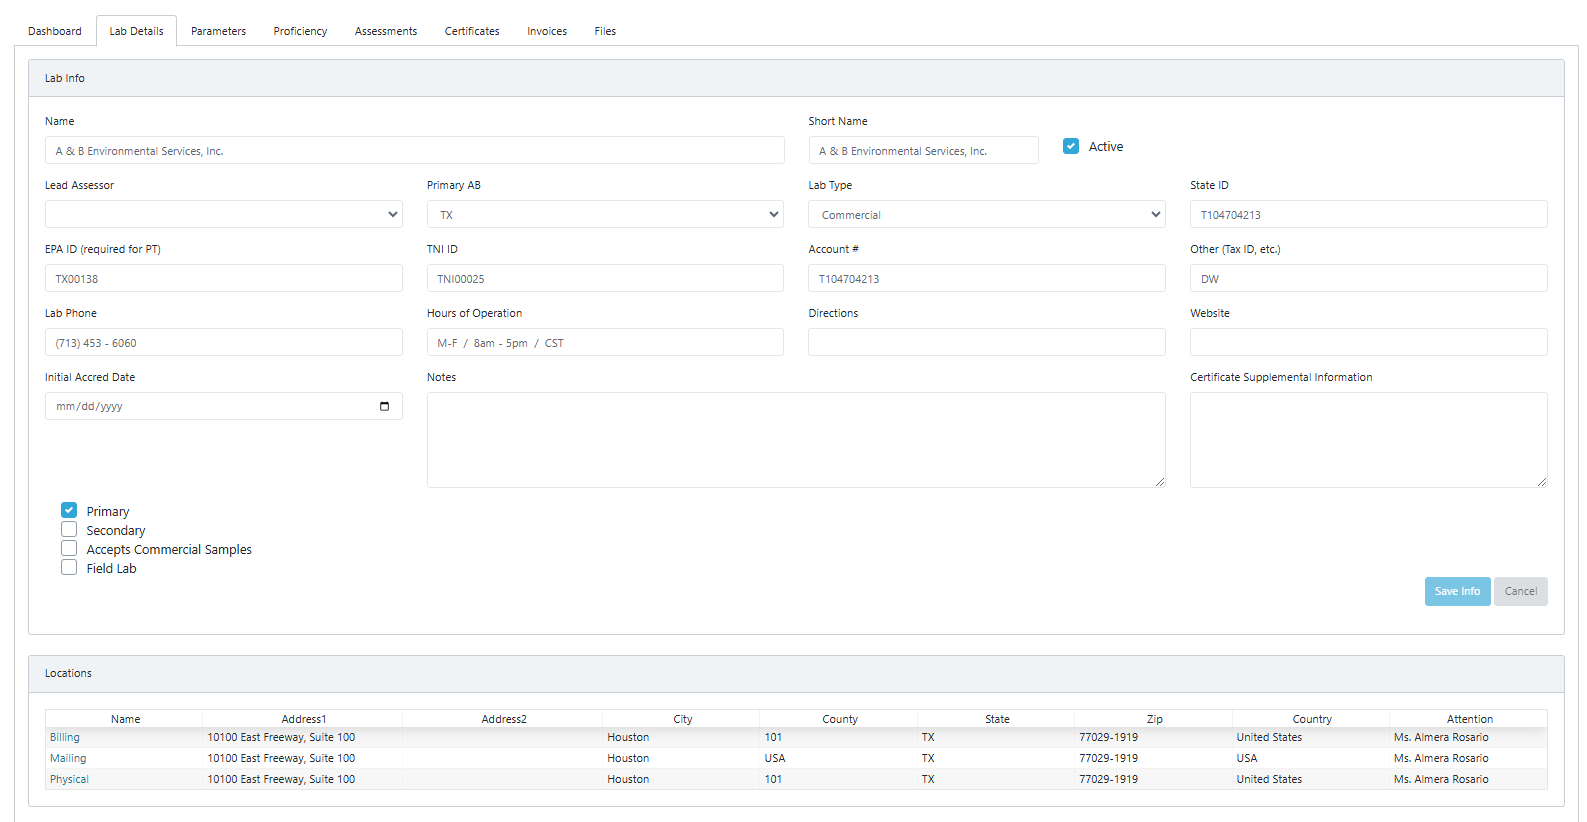Image resolution: width=1587 pixels, height=822 pixels.
Task: Focus the empty Directions field
Action: click(x=987, y=342)
